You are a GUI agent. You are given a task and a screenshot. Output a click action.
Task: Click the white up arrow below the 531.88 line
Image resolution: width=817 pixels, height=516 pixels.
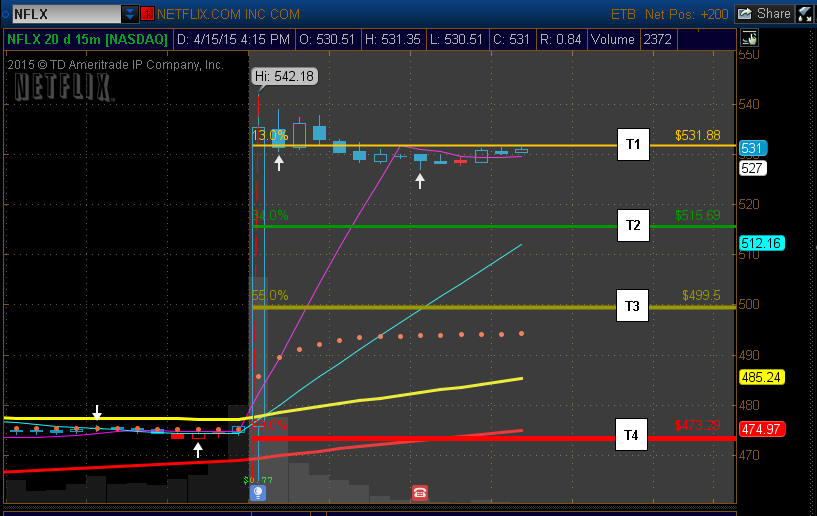[279, 162]
